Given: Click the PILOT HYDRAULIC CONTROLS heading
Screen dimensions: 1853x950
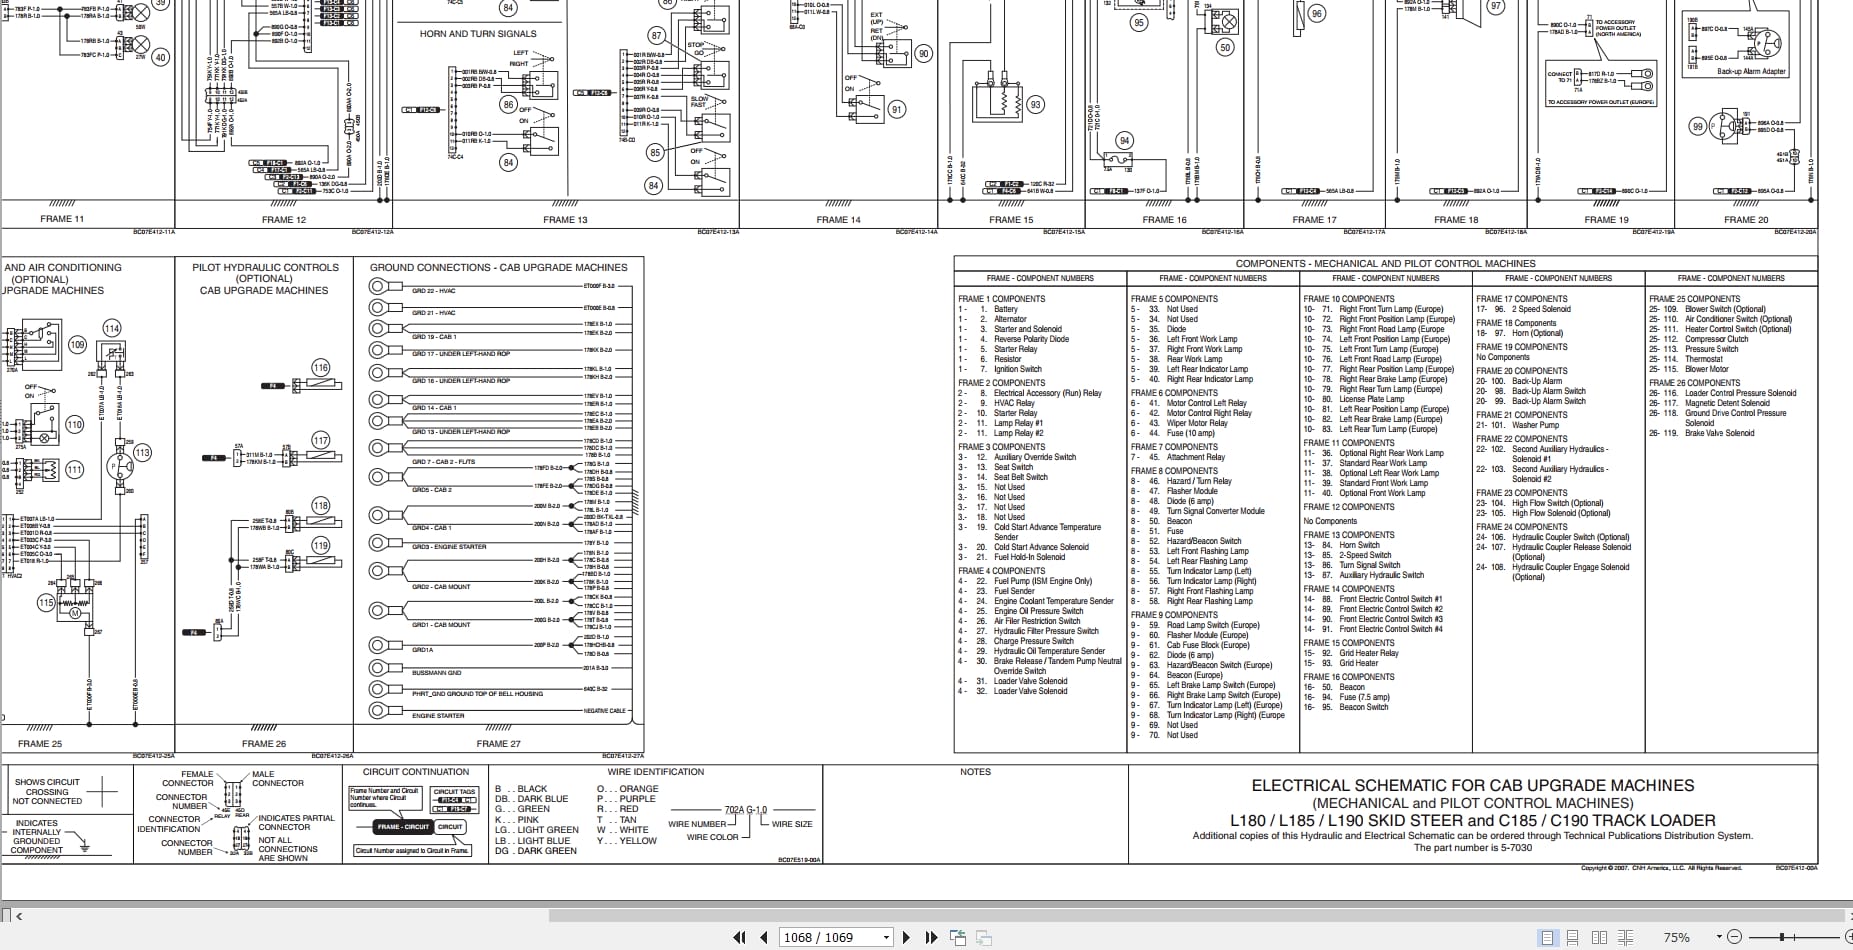Looking at the screenshot, I should (265, 267).
